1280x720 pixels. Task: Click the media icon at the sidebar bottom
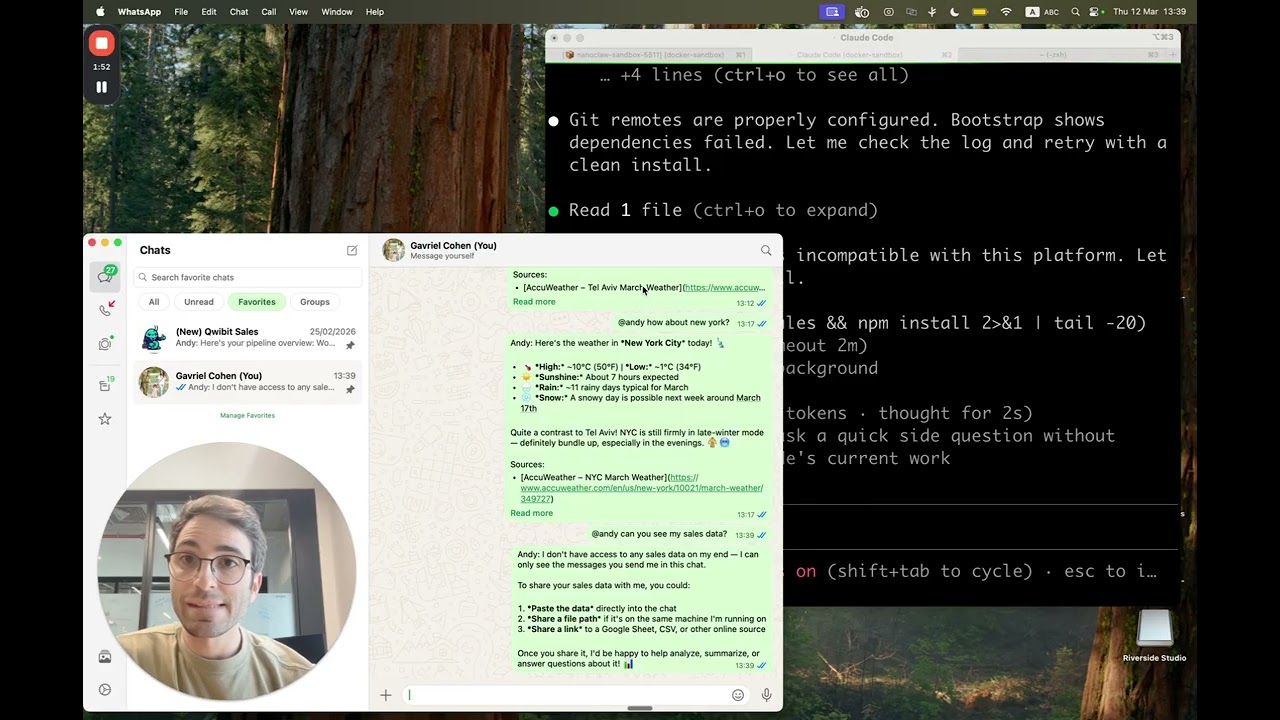(105, 657)
